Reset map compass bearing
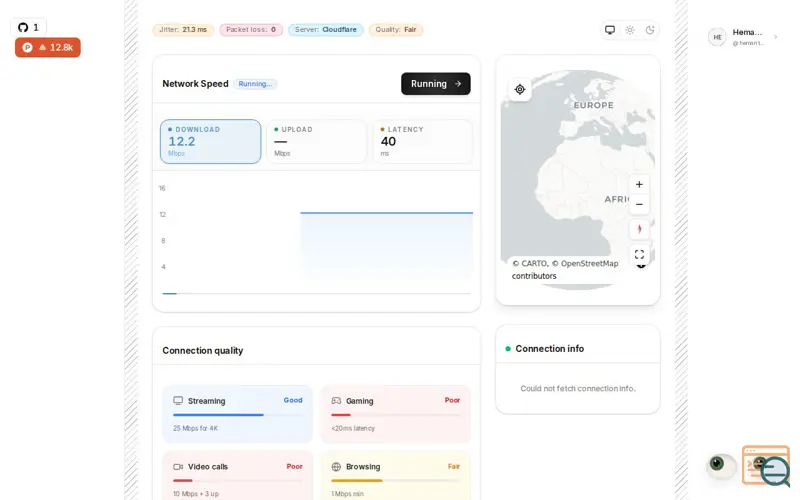This screenshot has width=800, height=500. point(639,229)
